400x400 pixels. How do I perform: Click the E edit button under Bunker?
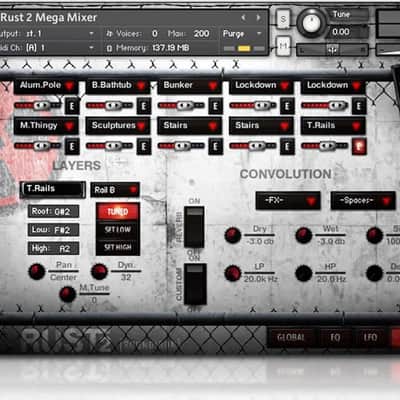click(215, 106)
